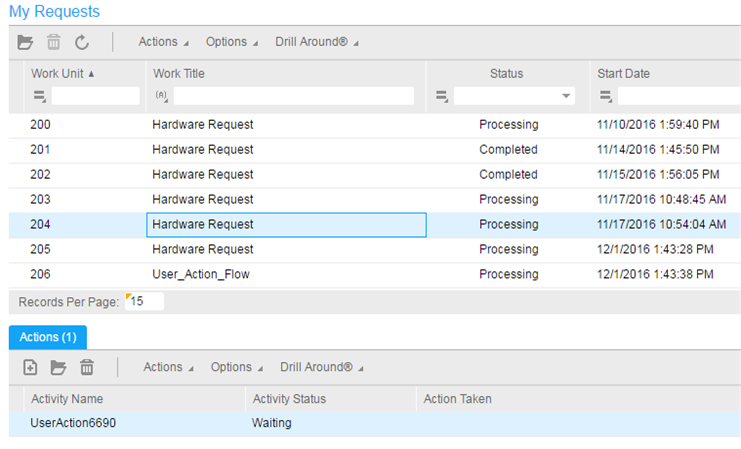This screenshot has height=449, width=741.
Task: Click the Work Title filter text field
Action: 293,96
